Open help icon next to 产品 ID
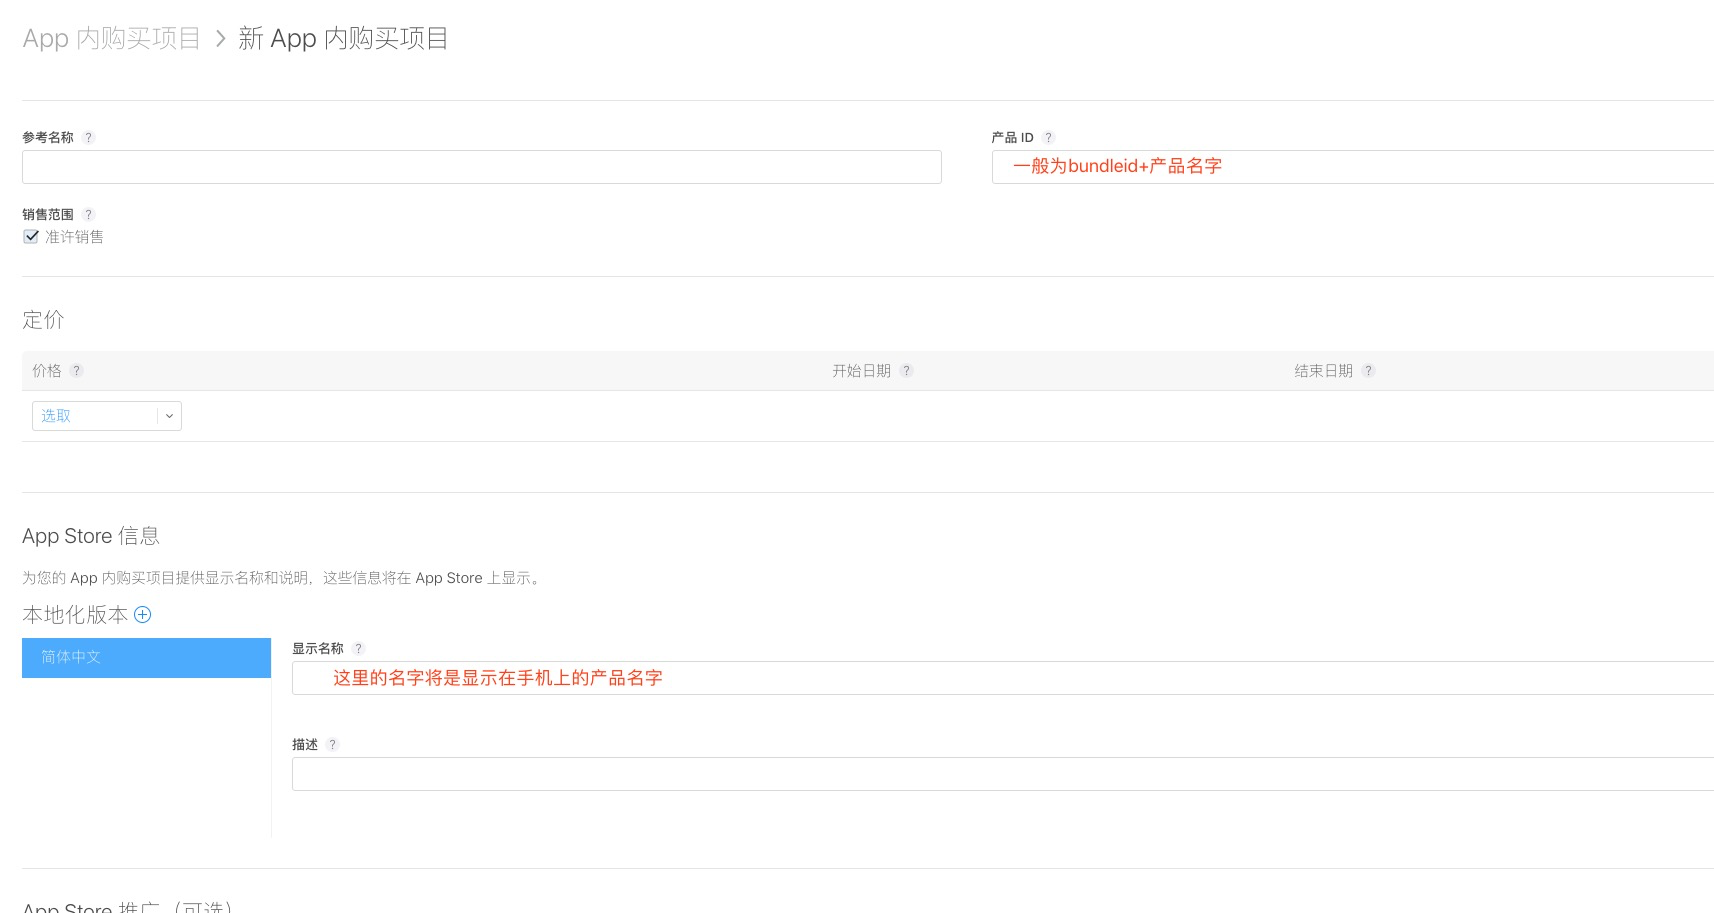 click(1048, 137)
